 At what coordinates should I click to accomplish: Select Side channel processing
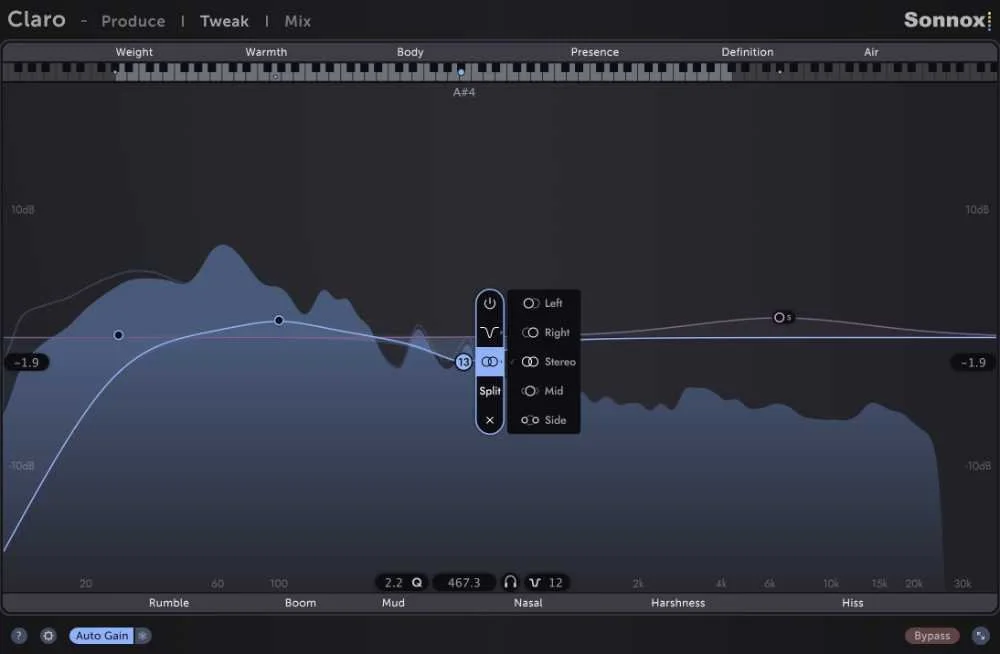543,420
